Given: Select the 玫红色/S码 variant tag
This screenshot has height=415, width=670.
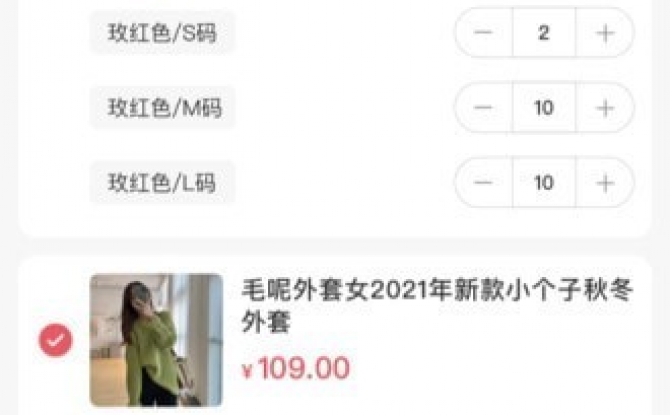Looking at the screenshot, I should pyautogui.click(x=162, y=33).
